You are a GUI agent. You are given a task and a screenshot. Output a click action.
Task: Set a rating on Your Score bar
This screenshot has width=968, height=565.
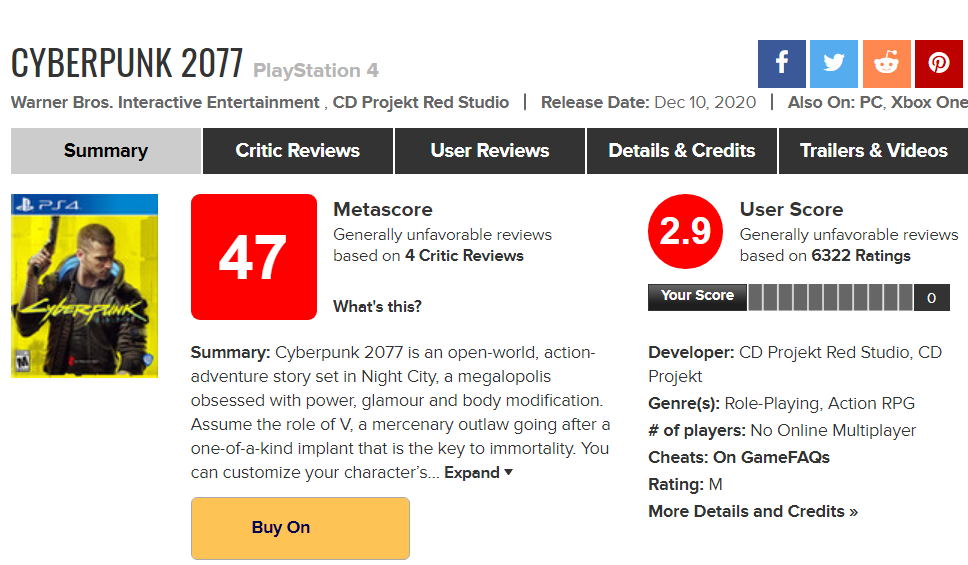(x=830, y=298)
